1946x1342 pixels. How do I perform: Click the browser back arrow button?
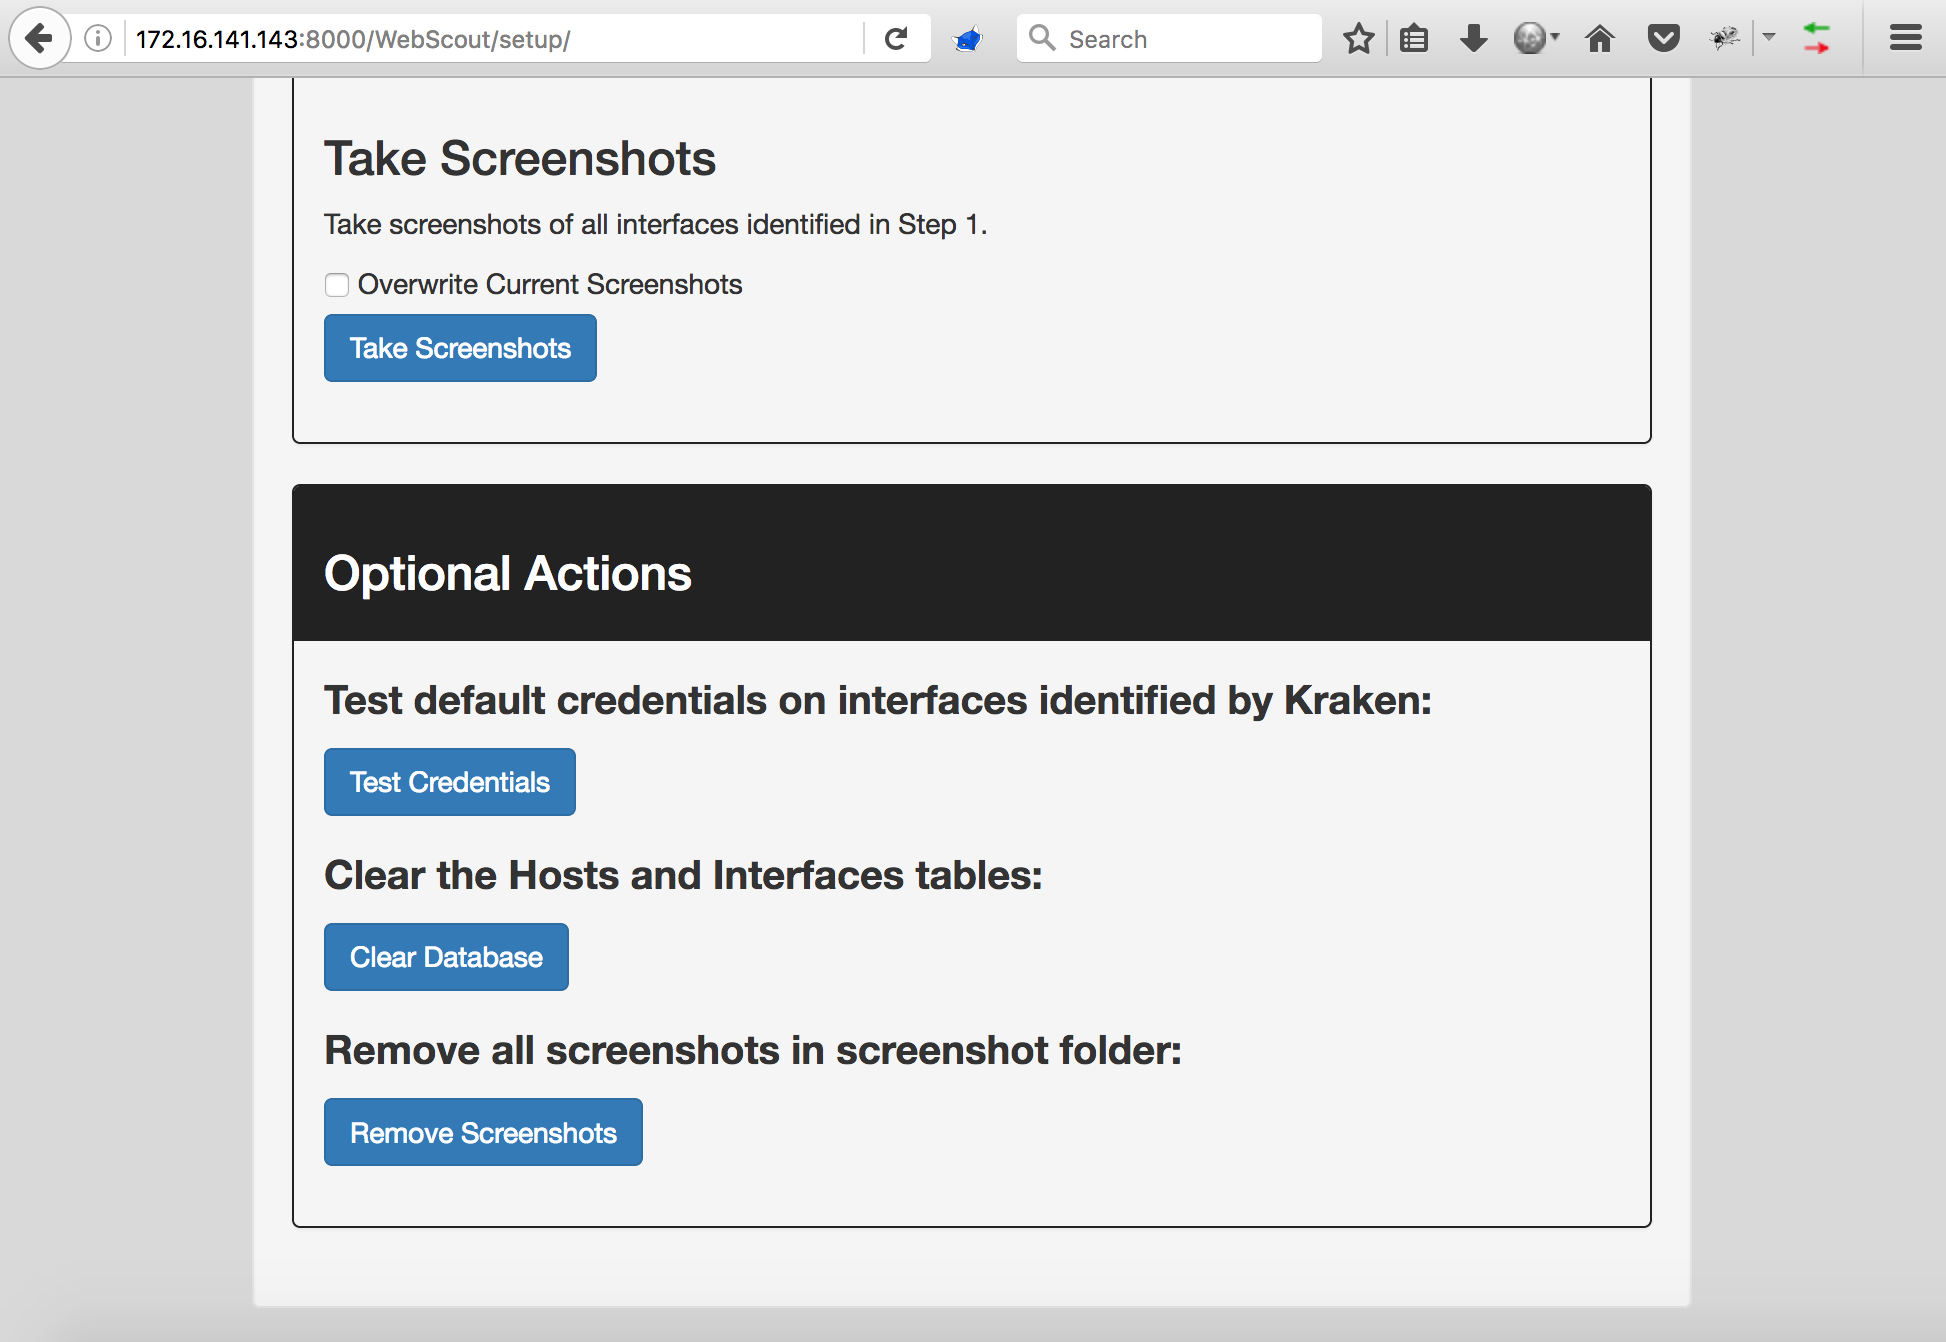pyautogui.click(x=39, y=39)
